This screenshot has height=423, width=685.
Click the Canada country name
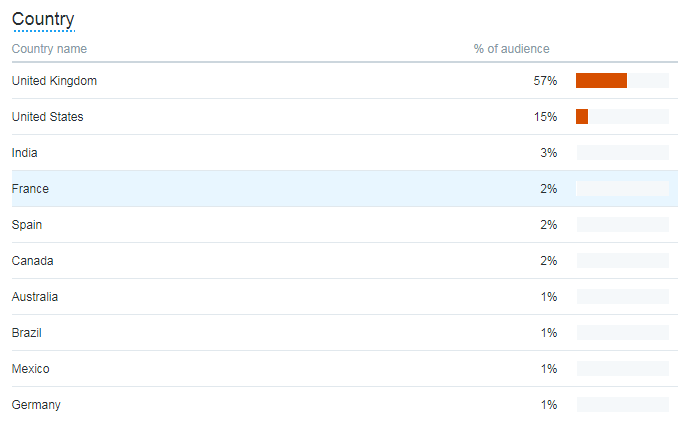(33, 261)
